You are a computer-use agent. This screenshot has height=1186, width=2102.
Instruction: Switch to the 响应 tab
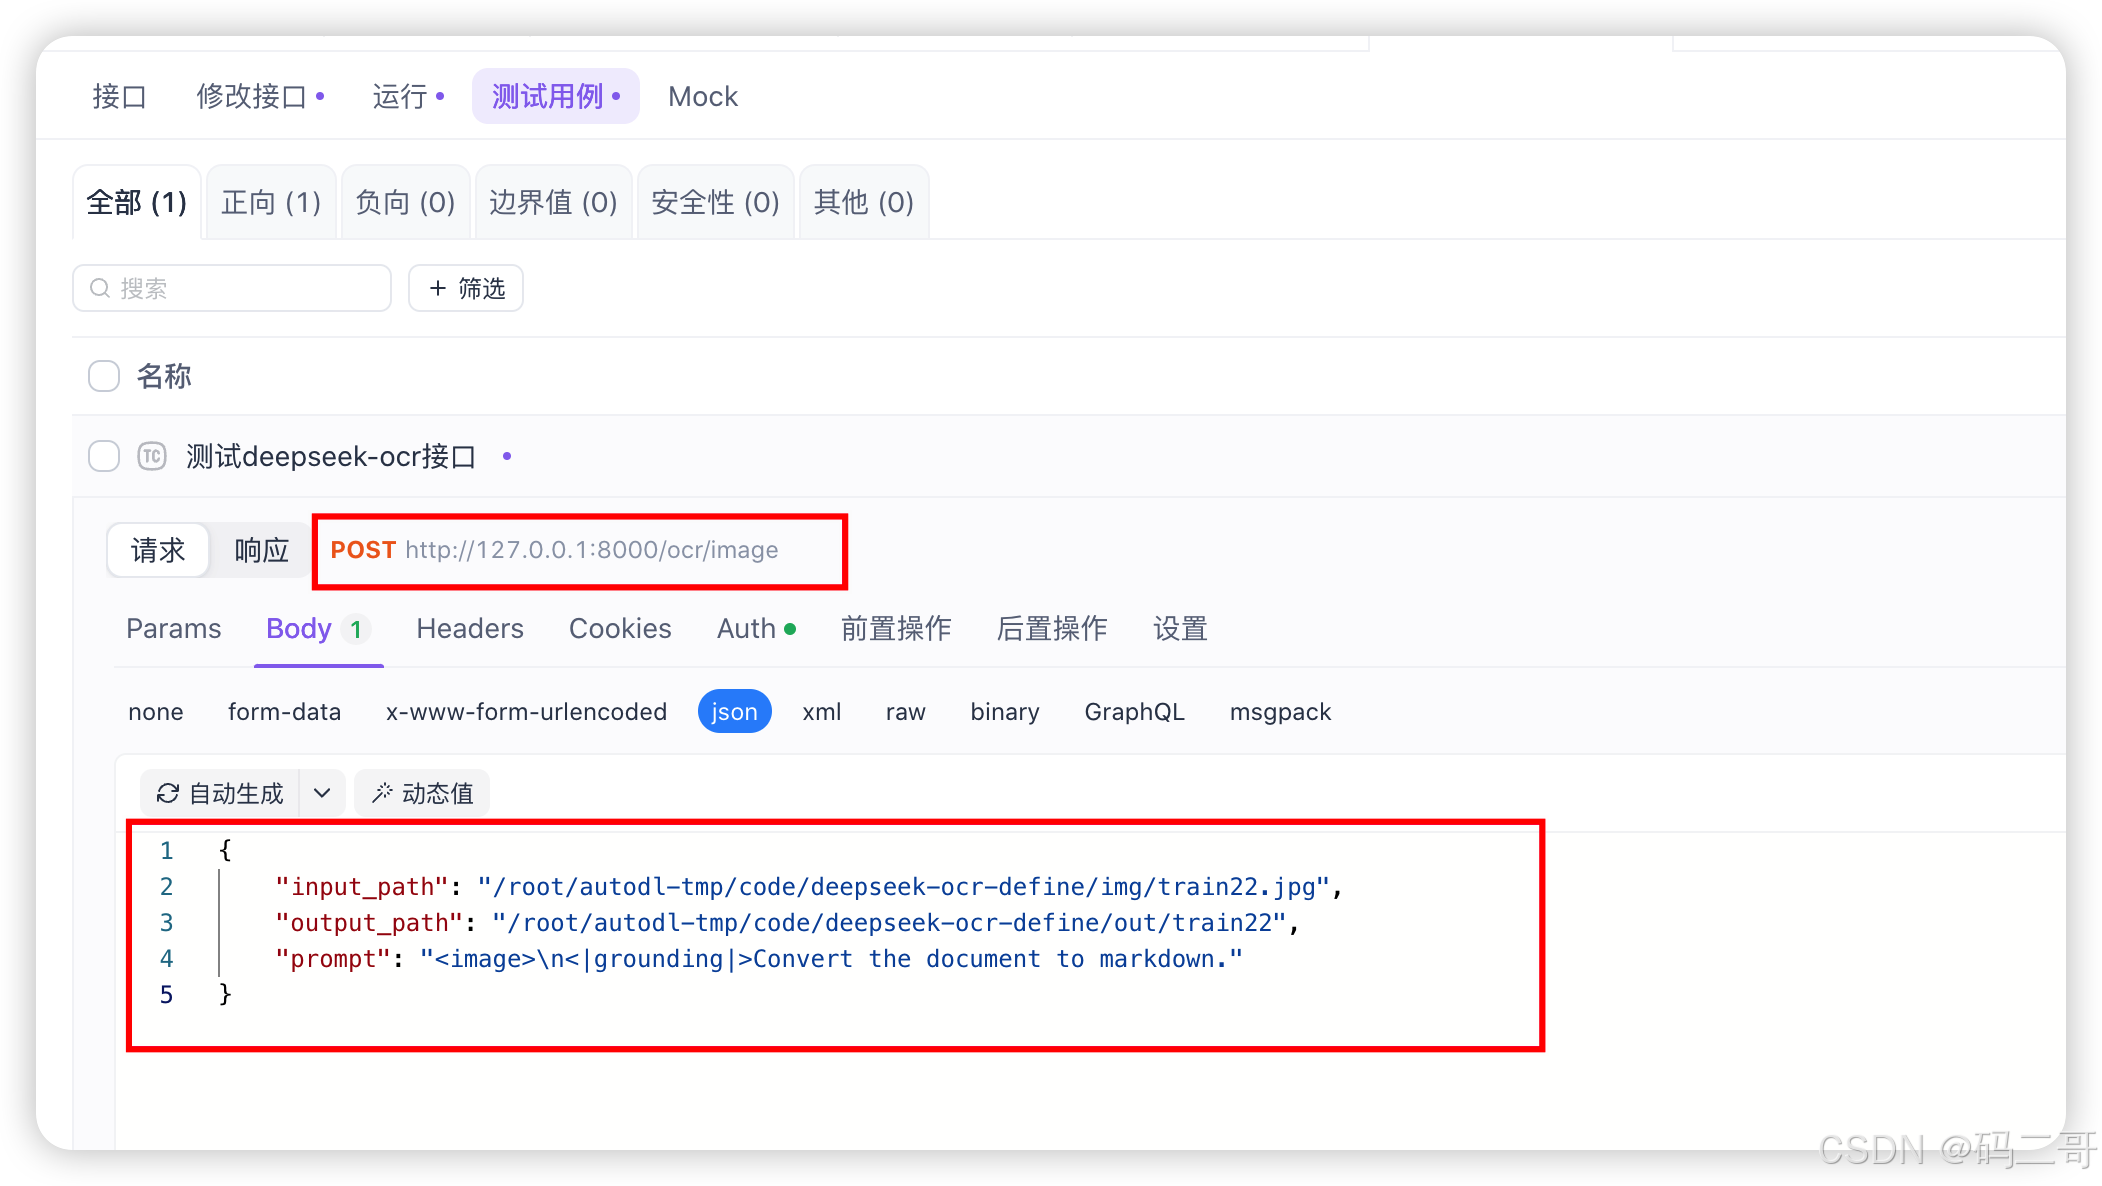click(261, 550)
